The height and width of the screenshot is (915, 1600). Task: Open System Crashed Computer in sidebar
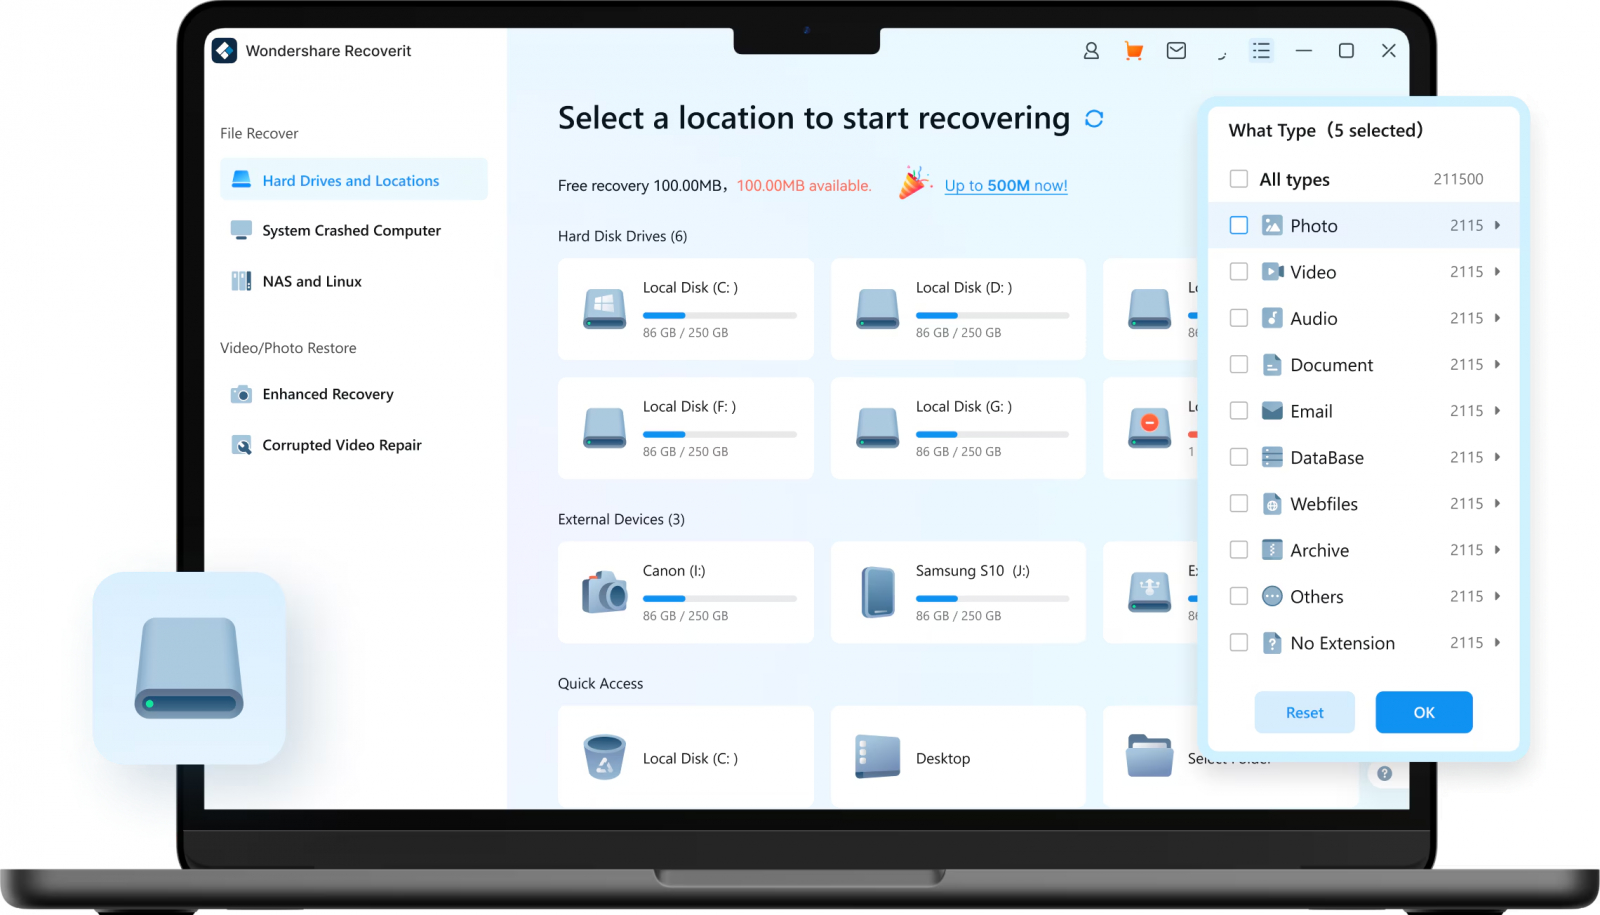(x=353, y=230)
